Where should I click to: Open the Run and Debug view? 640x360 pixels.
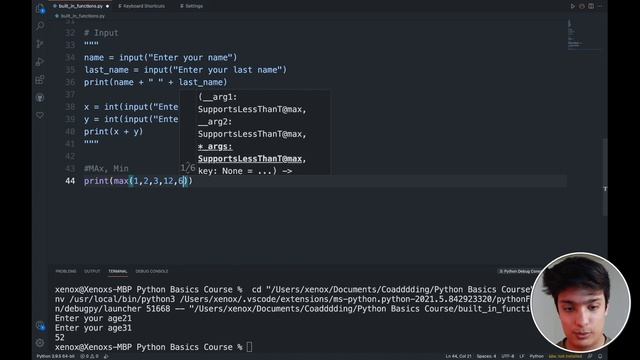[40, 62]
